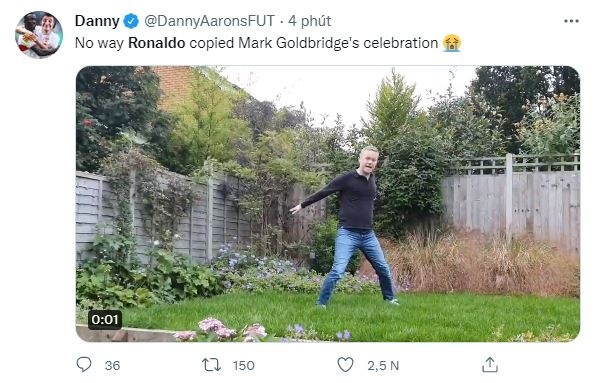Open the share upload icon
The width and height of the screenshot is (596, 383).
(x=490, y=365)
